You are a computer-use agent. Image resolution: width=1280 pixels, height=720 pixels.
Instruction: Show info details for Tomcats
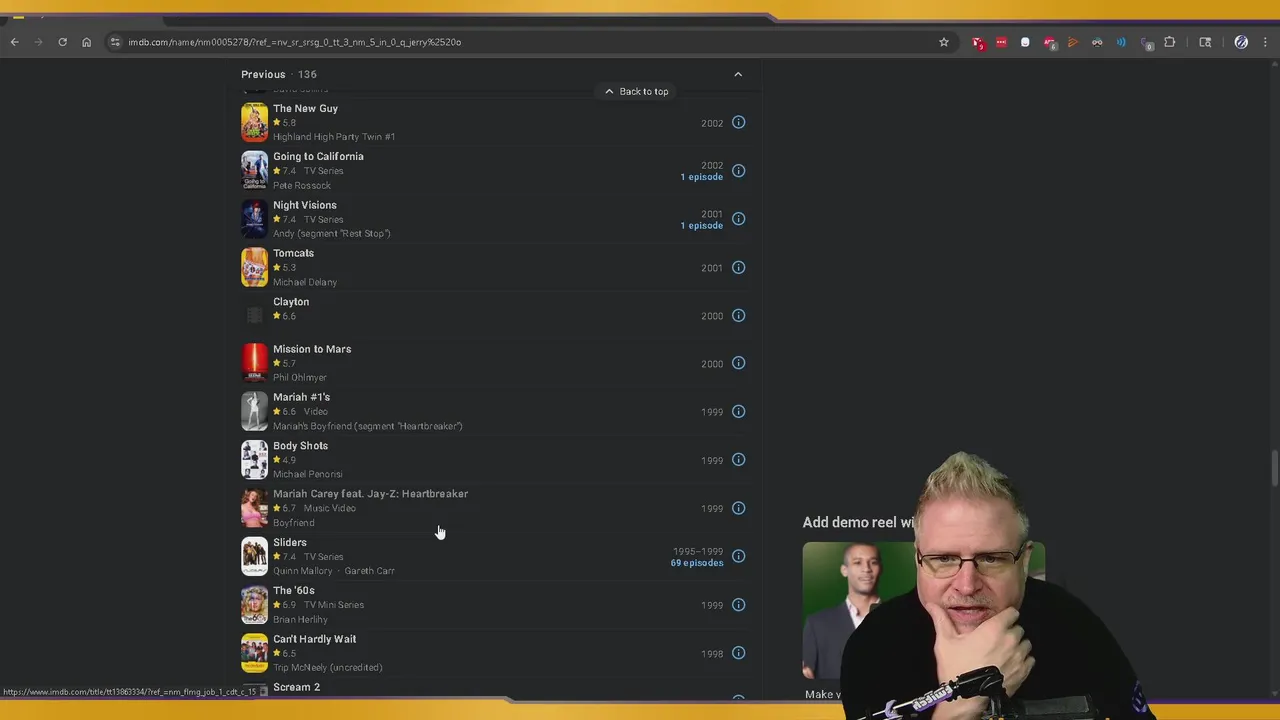pos(738,267)
